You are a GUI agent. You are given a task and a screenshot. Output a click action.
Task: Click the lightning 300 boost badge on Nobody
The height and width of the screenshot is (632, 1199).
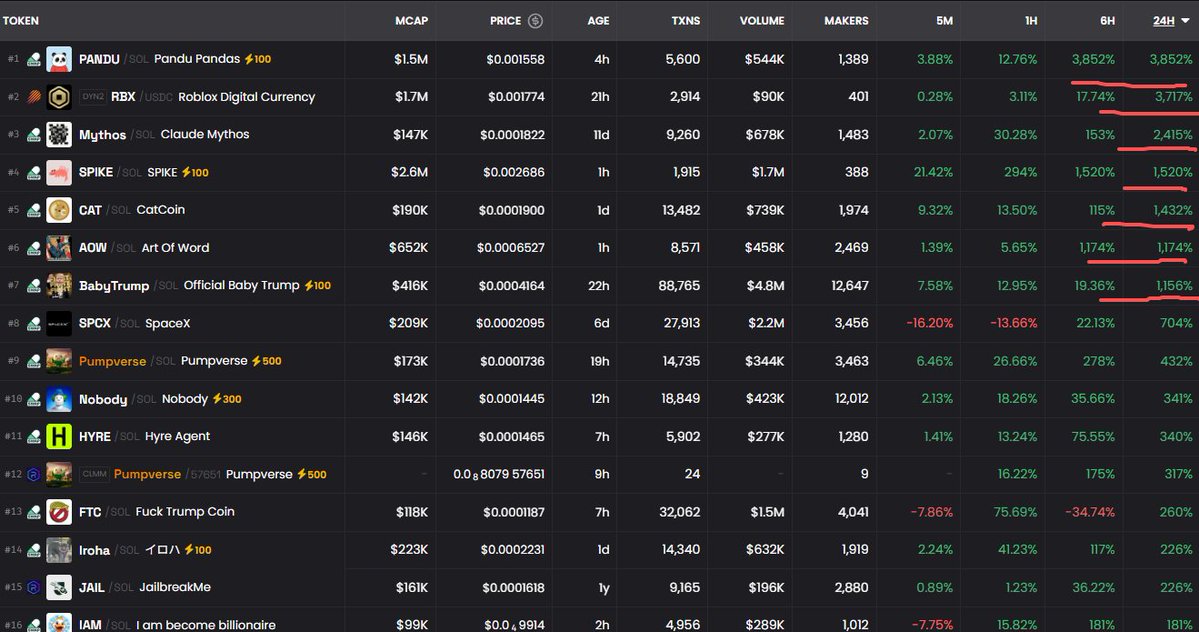pyautogui.click(x=226, y=399)
